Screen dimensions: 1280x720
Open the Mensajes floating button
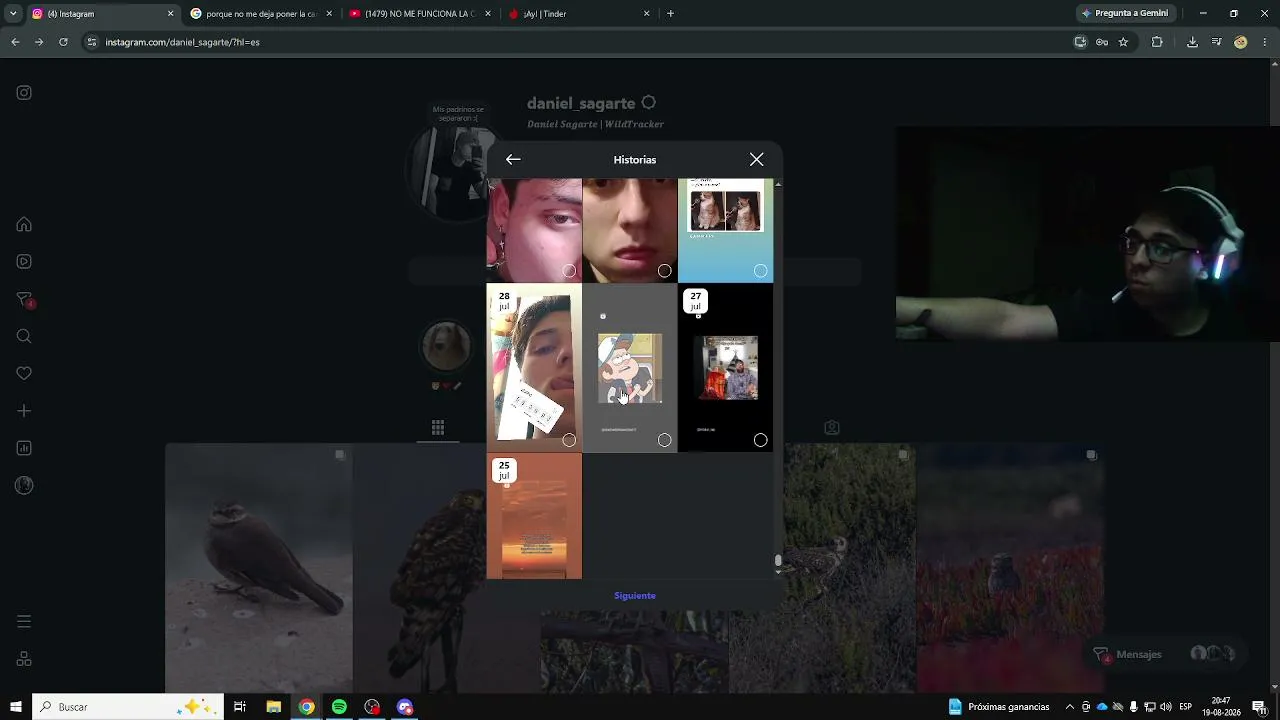click(x=1165, y=654)
